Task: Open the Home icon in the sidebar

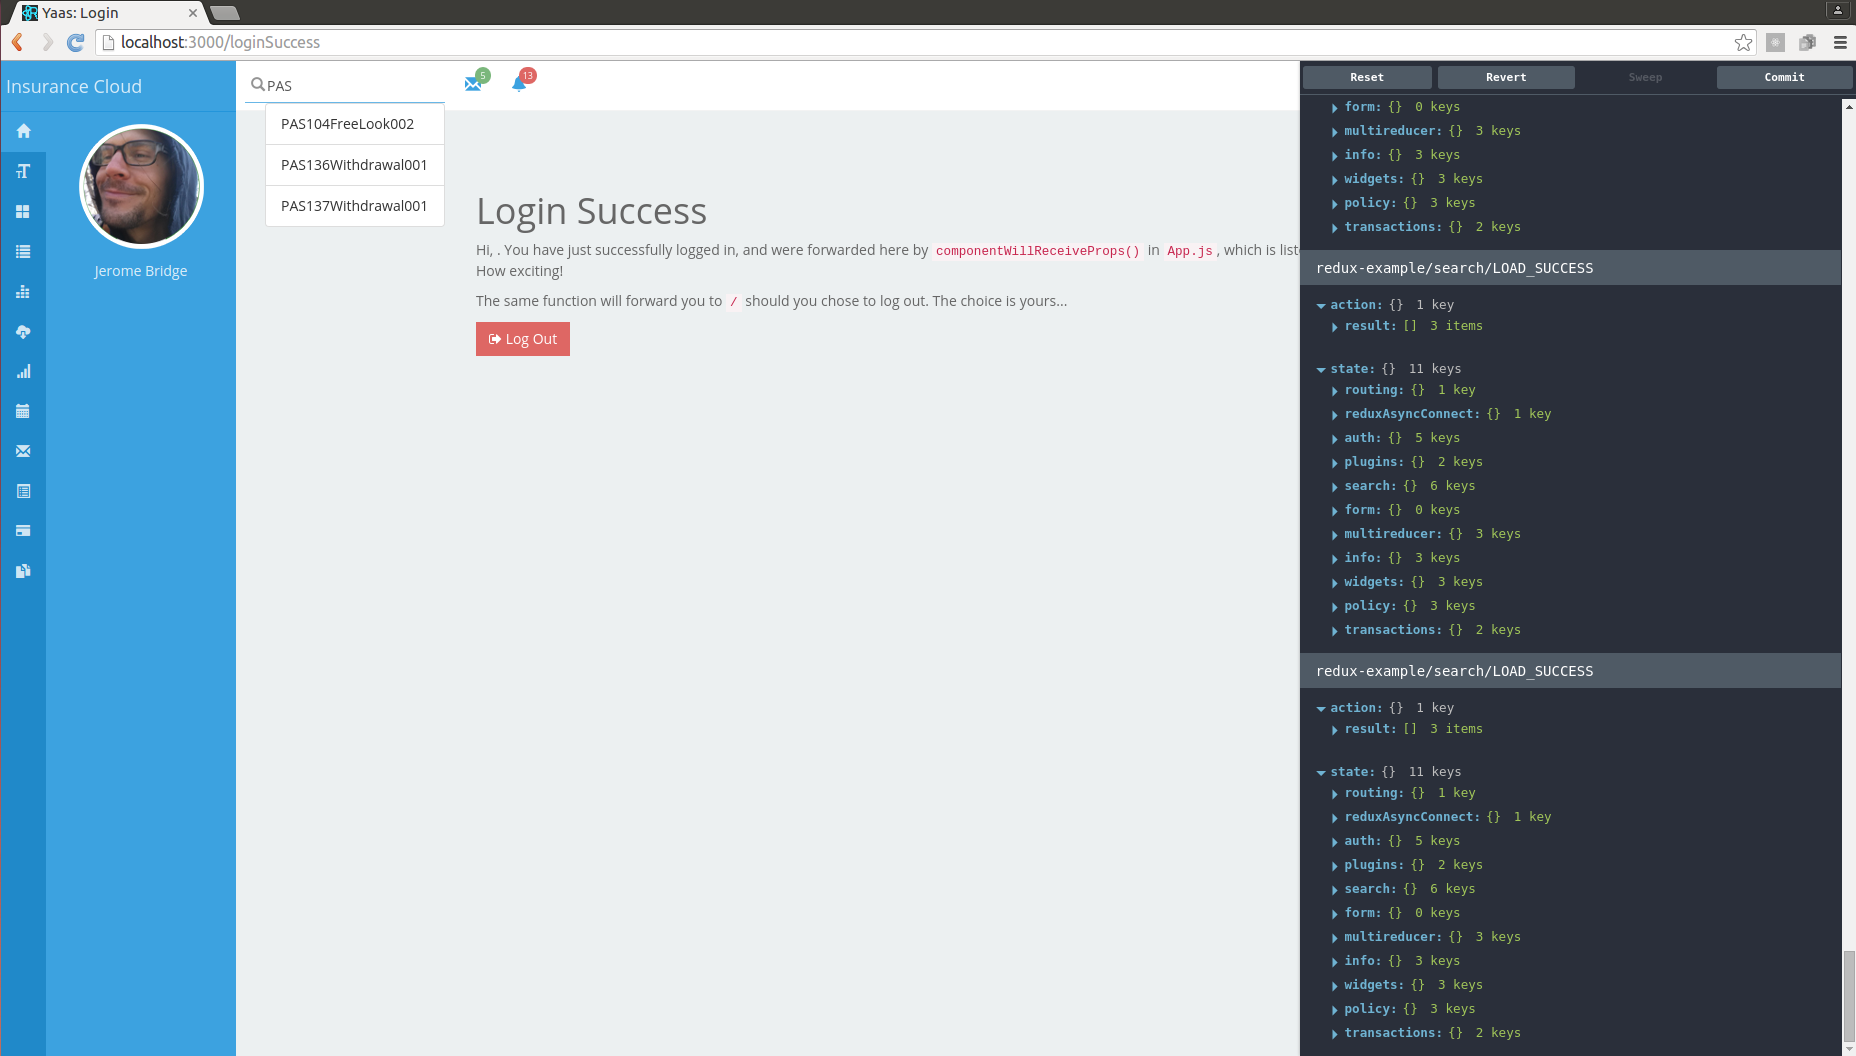Action: point(23,131)
